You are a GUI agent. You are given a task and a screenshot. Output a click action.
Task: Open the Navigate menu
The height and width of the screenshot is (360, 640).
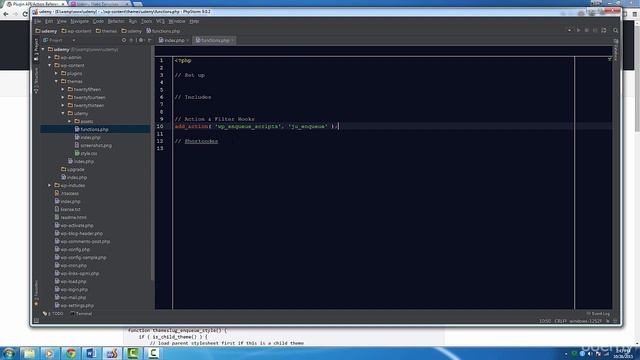pyautogui.click(x=79, y=21)
